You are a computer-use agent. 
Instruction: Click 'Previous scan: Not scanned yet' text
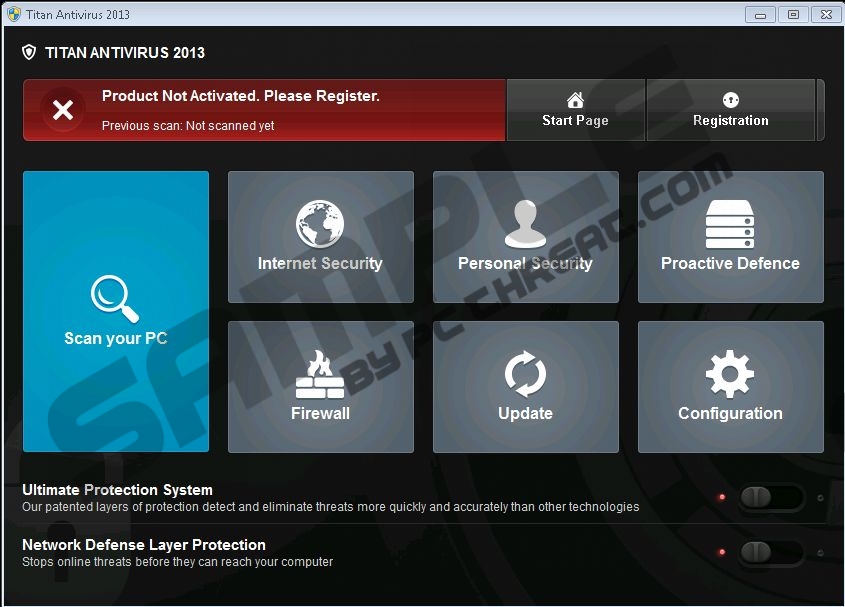pos(188,126)
